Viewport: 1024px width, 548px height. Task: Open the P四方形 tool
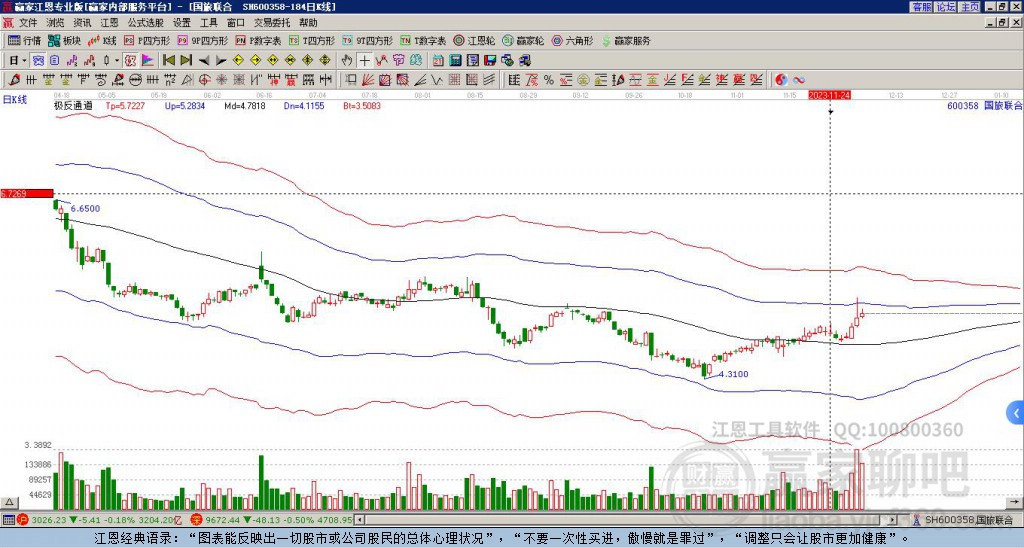[147, 40]
